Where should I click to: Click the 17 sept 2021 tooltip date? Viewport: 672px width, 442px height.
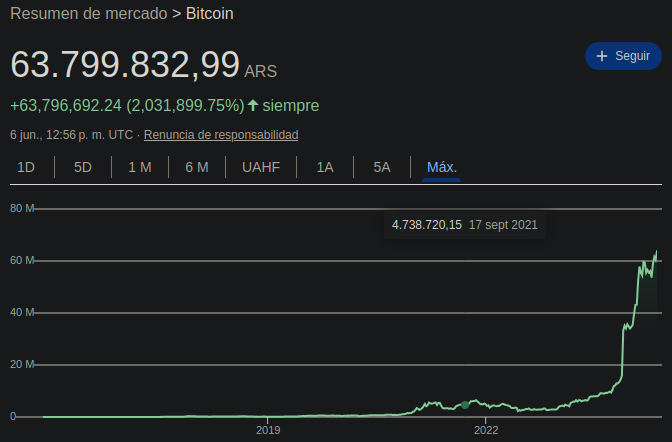pos(503,225)
